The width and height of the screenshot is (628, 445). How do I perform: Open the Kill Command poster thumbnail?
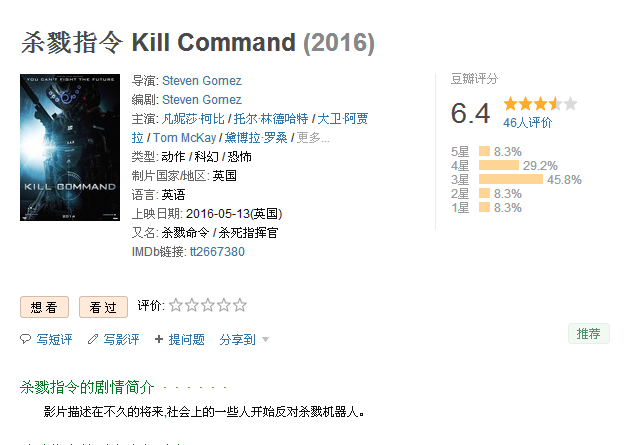click(x=70, y=147)
